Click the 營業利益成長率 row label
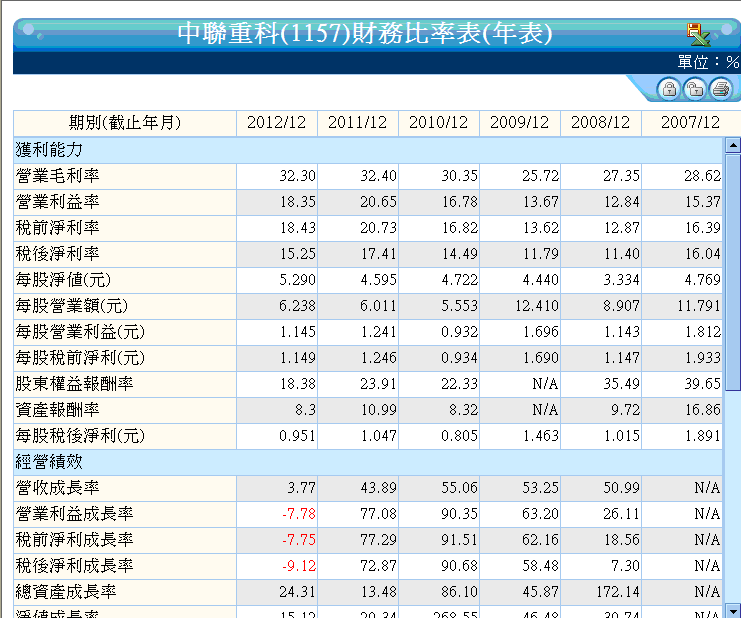The image size is (741, 618). point(75,514)
